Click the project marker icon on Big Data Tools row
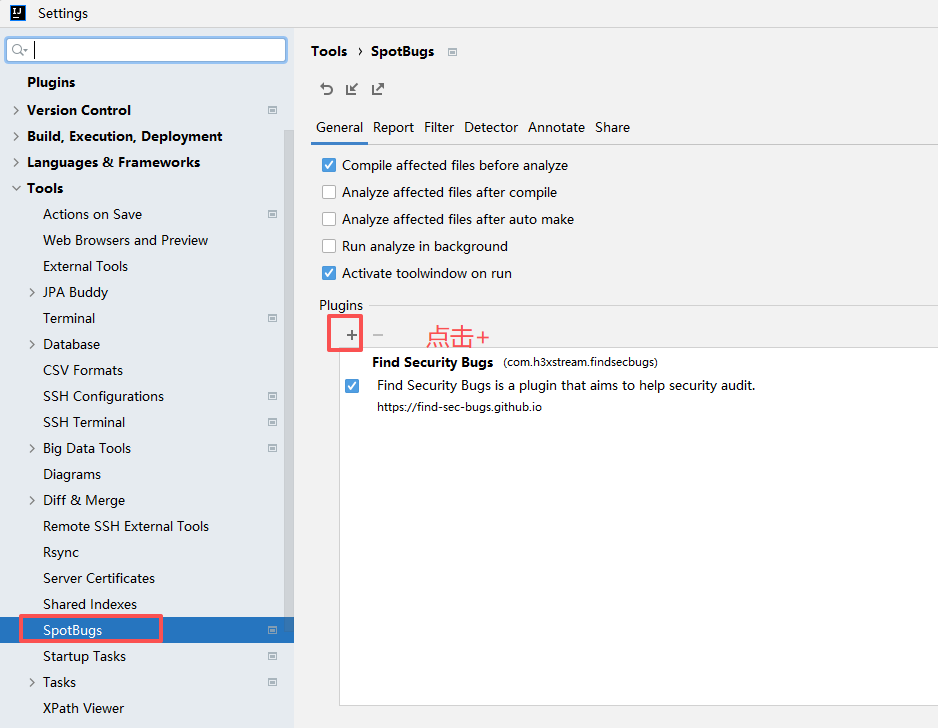 click(x=272, y=448)
